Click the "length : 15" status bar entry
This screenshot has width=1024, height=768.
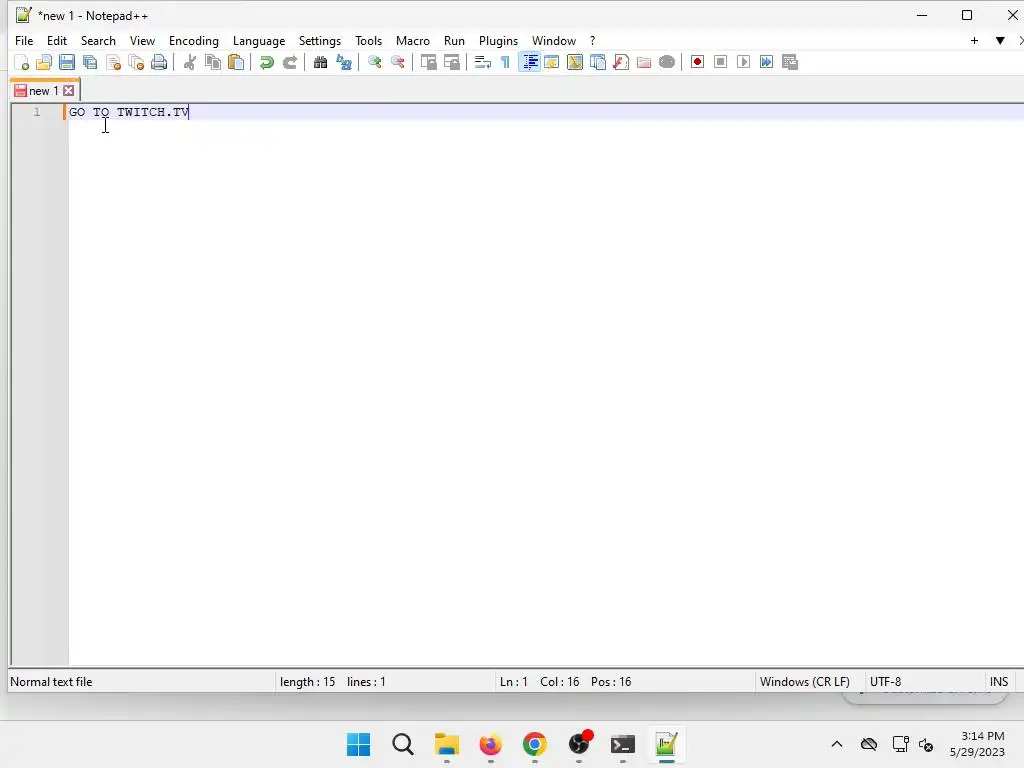308,682
